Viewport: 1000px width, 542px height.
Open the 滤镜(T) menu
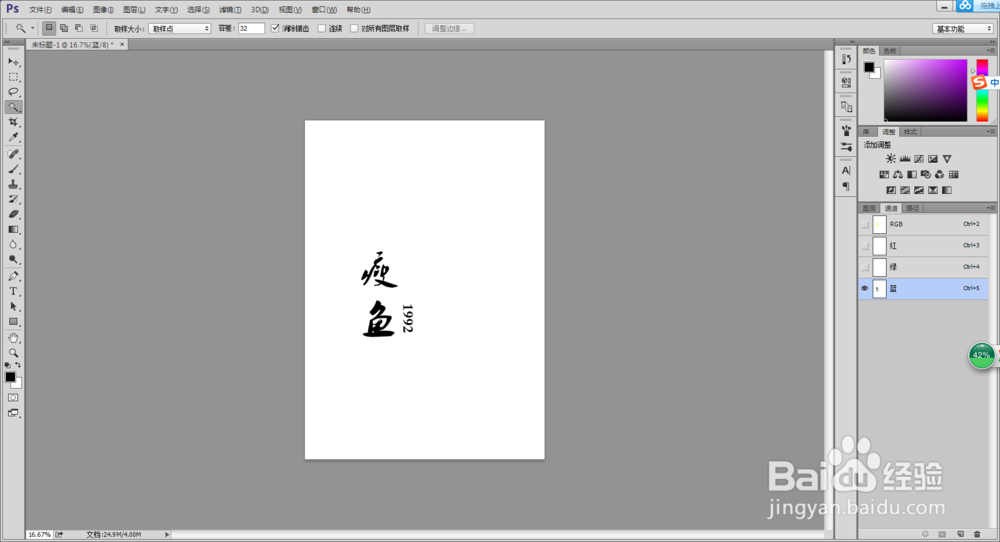point(230,10)
